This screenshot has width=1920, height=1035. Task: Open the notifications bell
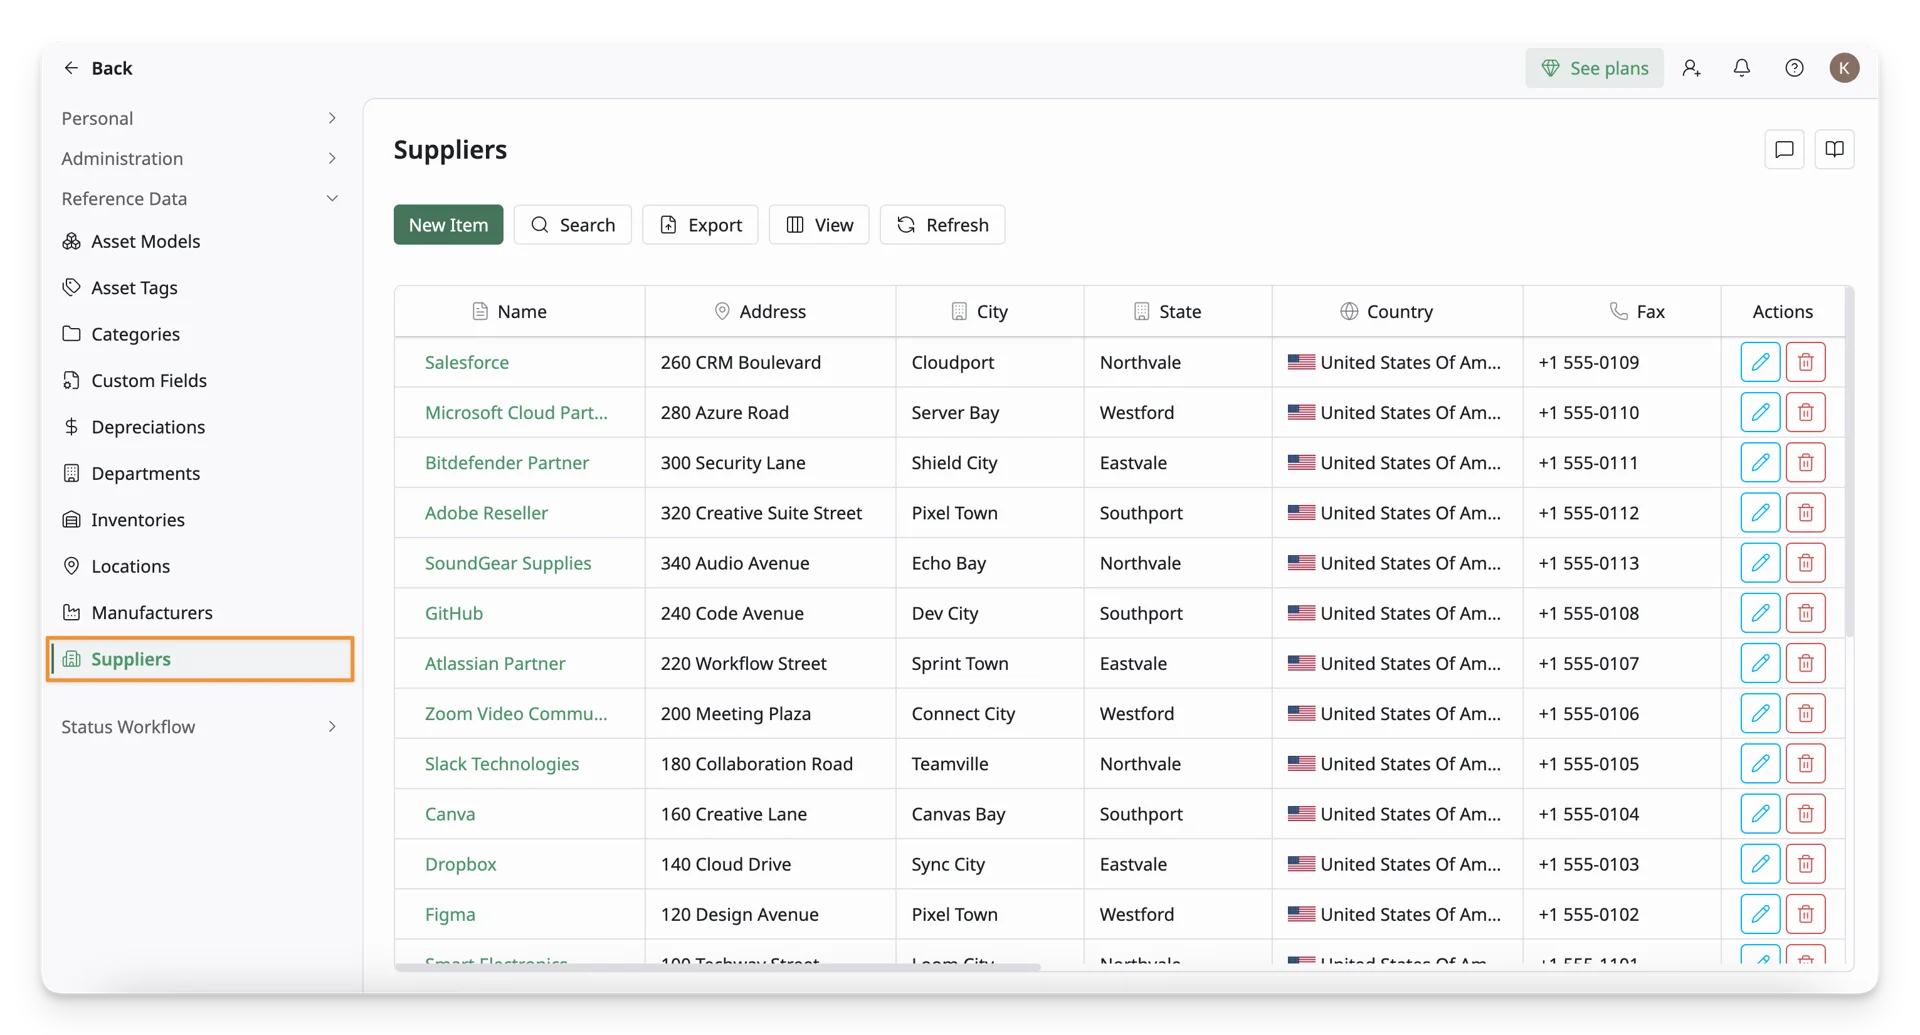point(1742,68)
